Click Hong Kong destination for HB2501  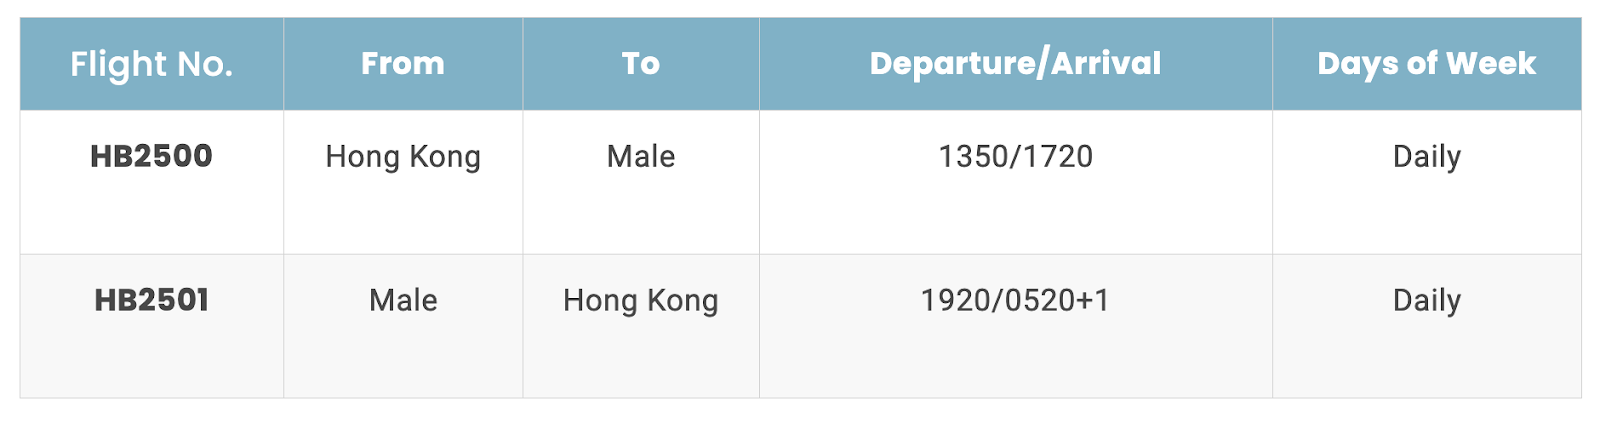tap(641, 301)
